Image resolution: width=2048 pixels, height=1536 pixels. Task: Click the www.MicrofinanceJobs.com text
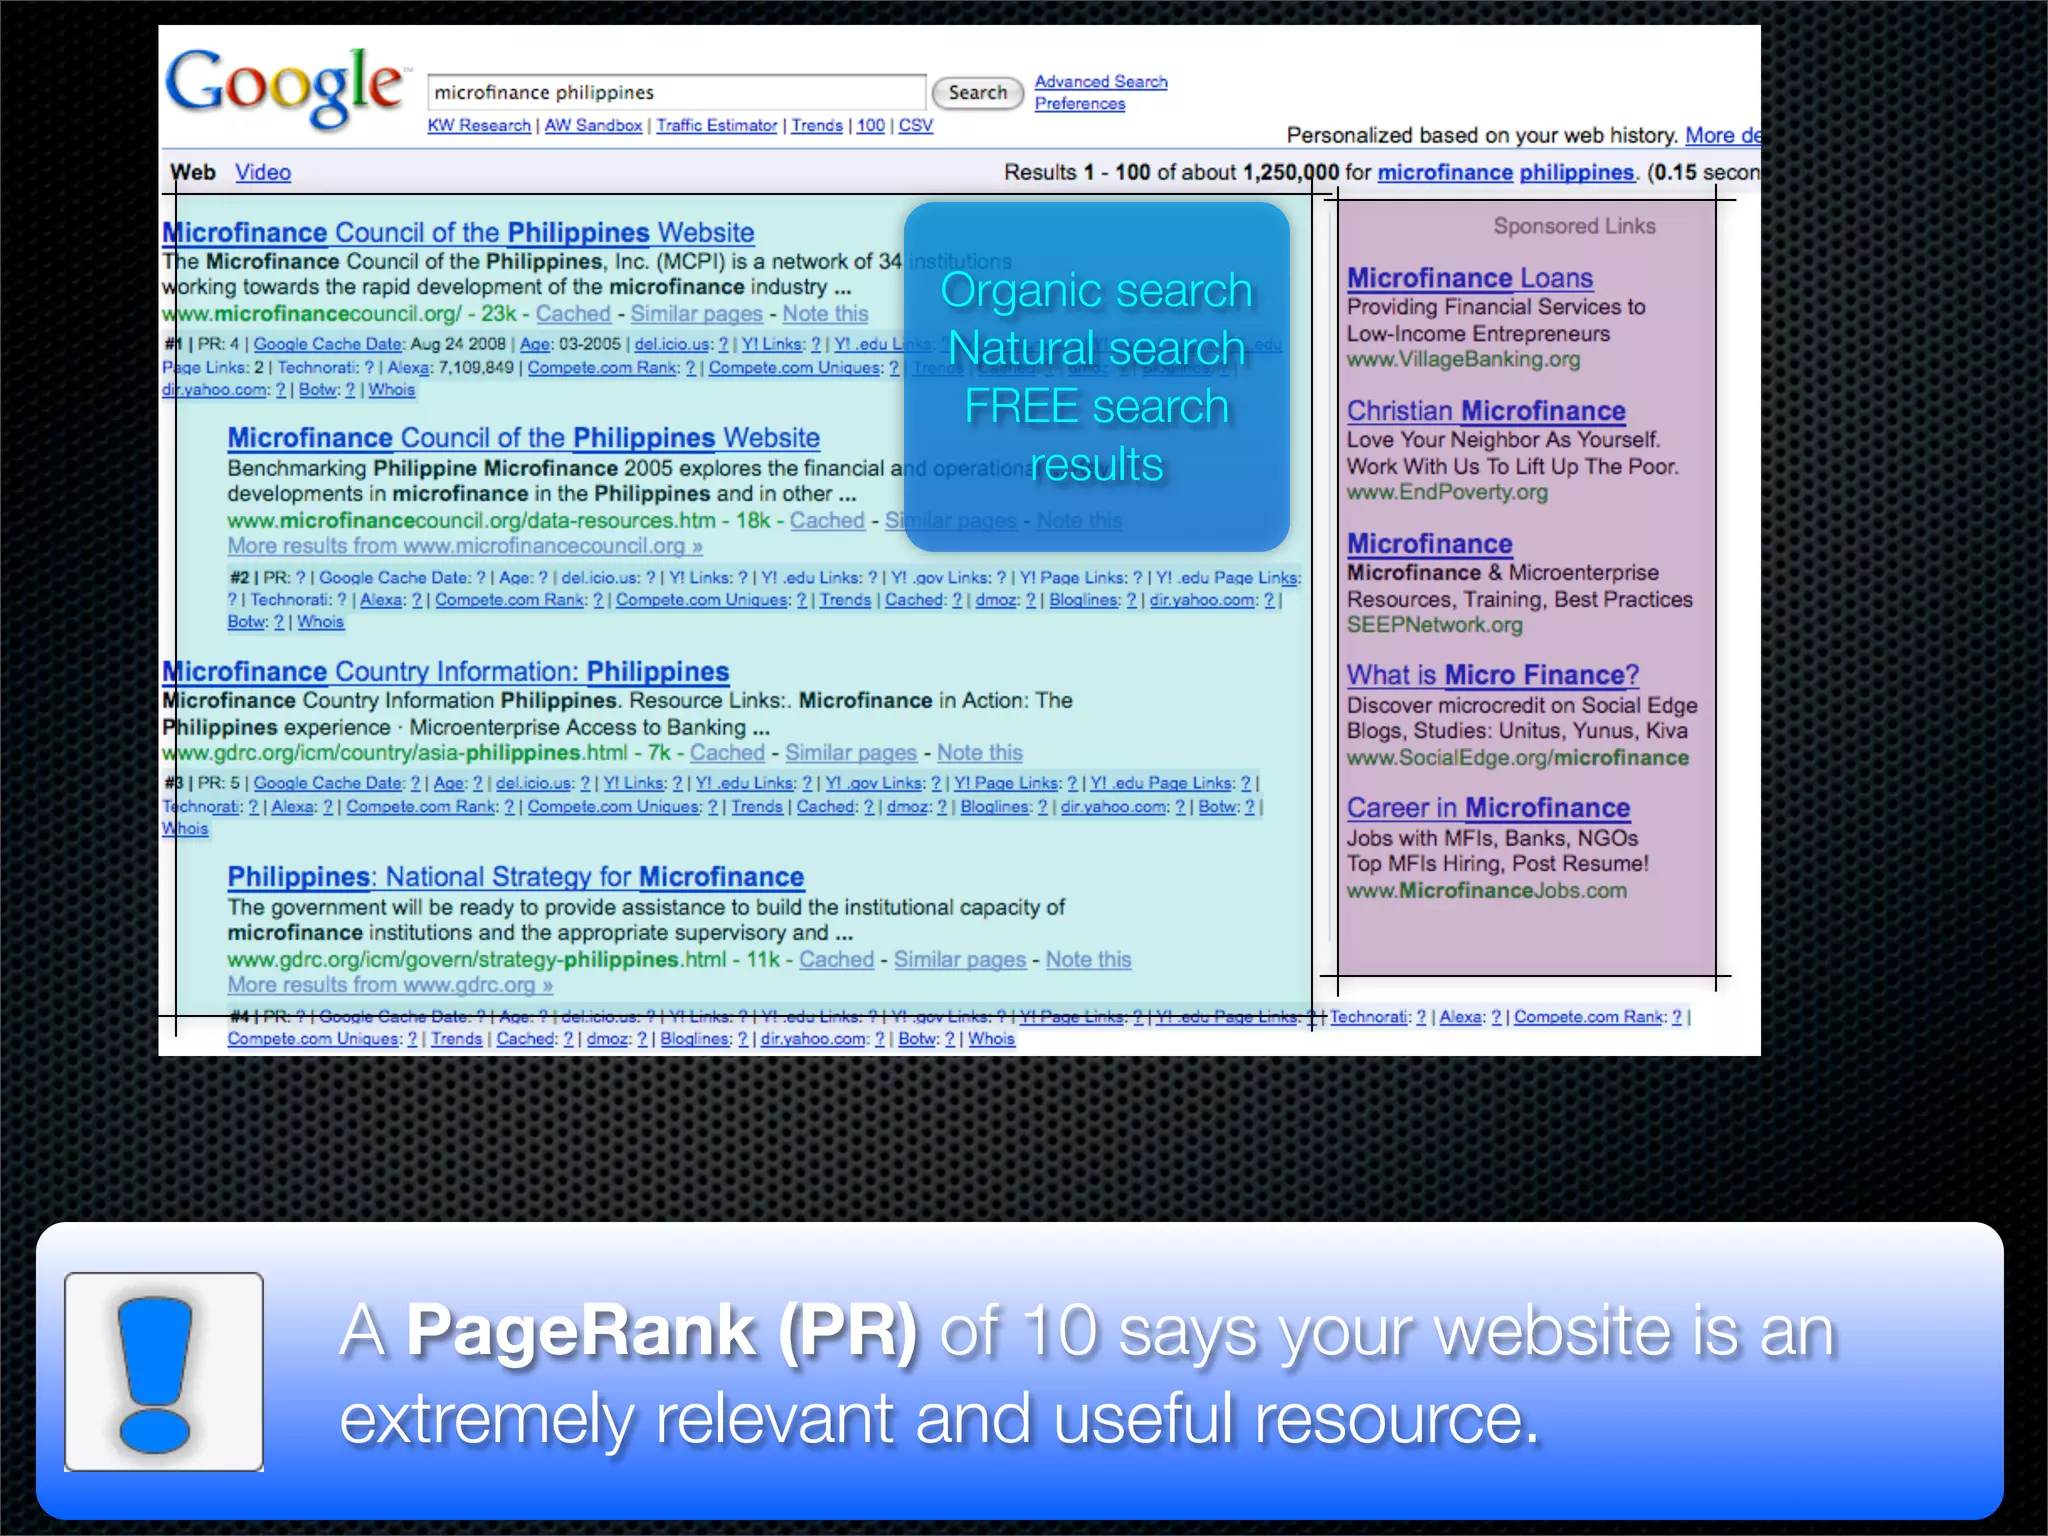point(1487,890)
